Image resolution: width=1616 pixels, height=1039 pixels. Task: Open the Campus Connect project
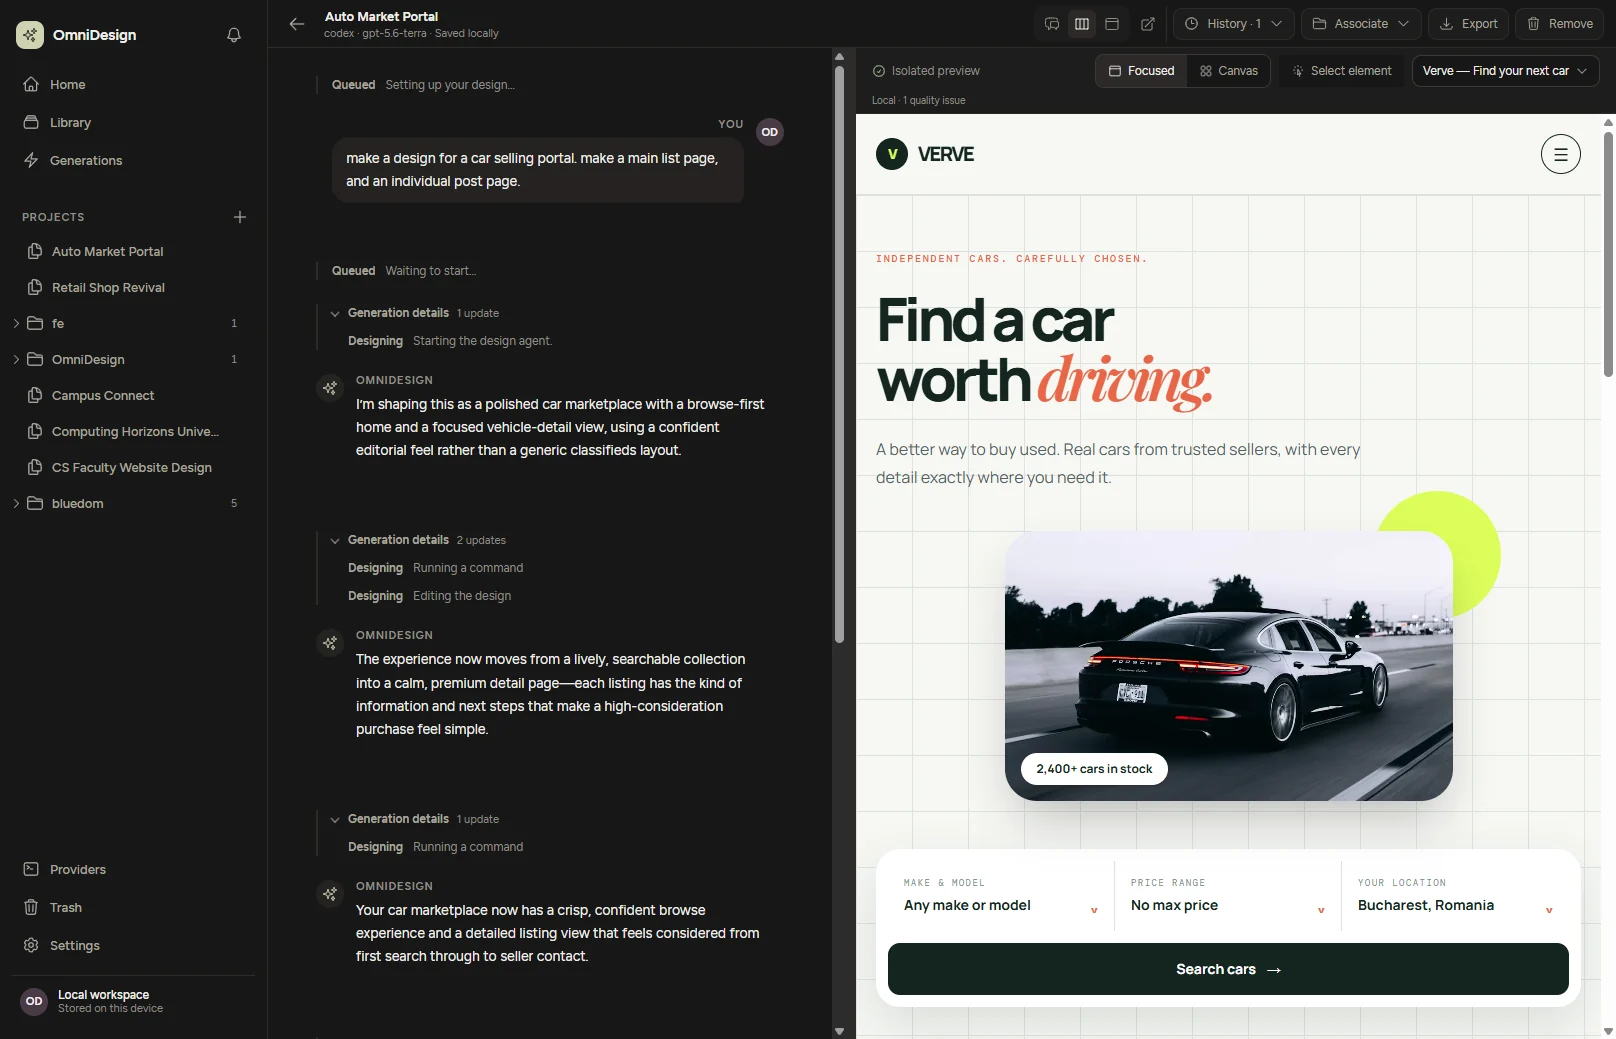tap(134, 396)
